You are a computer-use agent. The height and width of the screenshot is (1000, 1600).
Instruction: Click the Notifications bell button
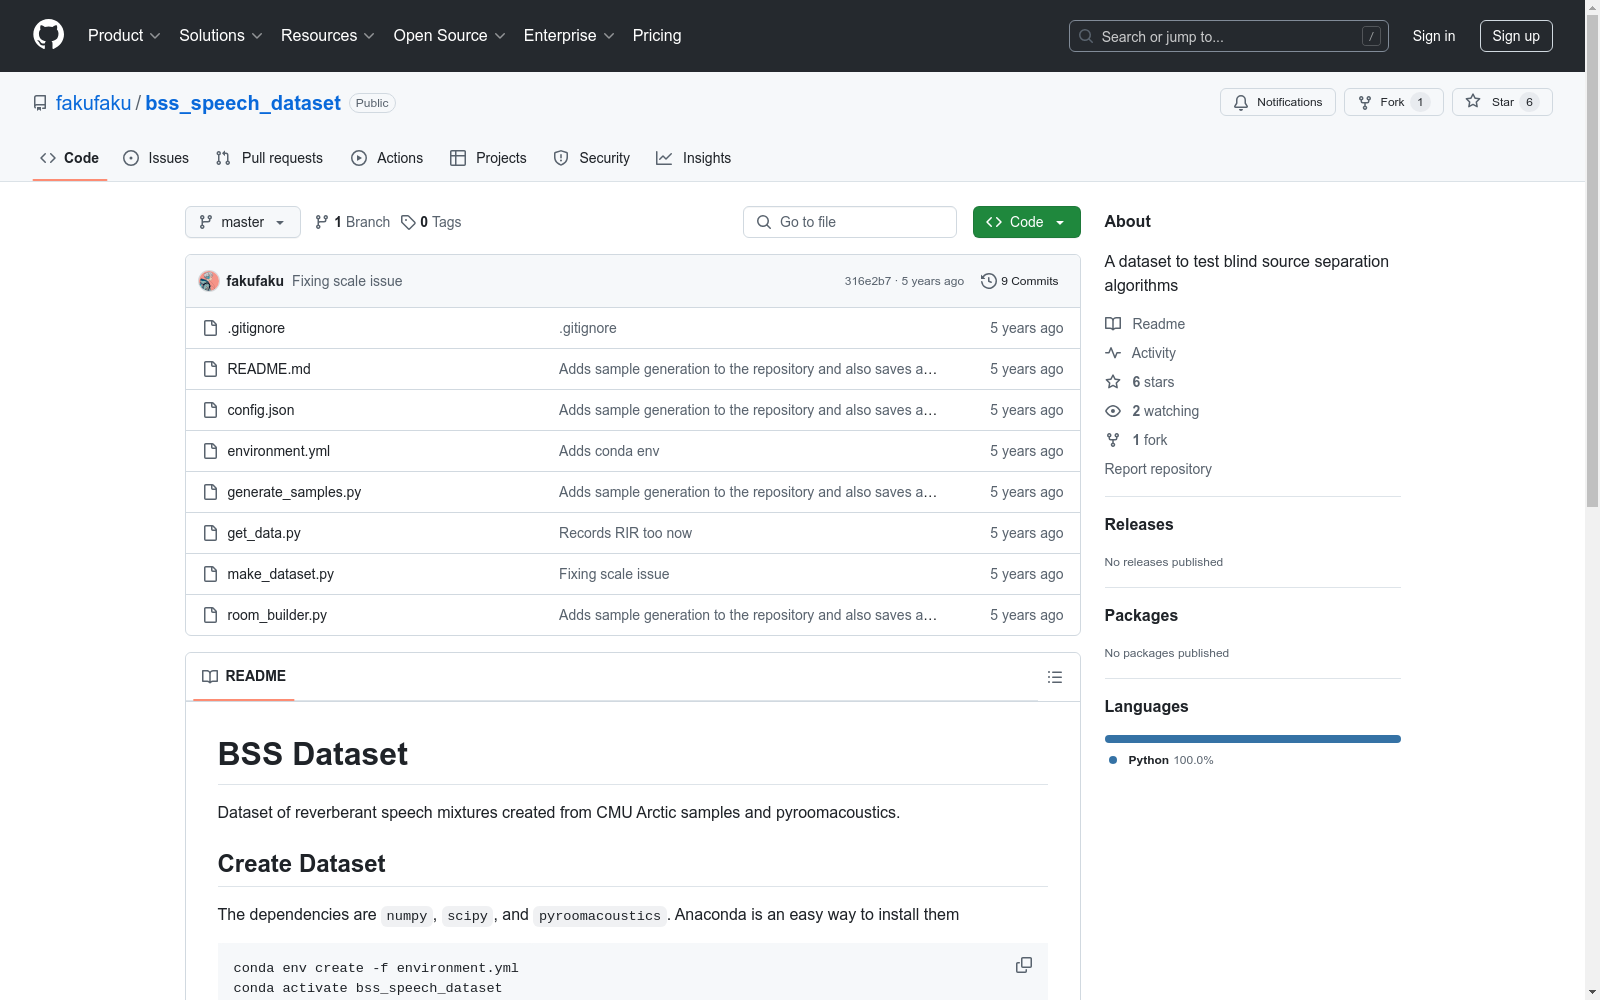(x=1277, y=102)
